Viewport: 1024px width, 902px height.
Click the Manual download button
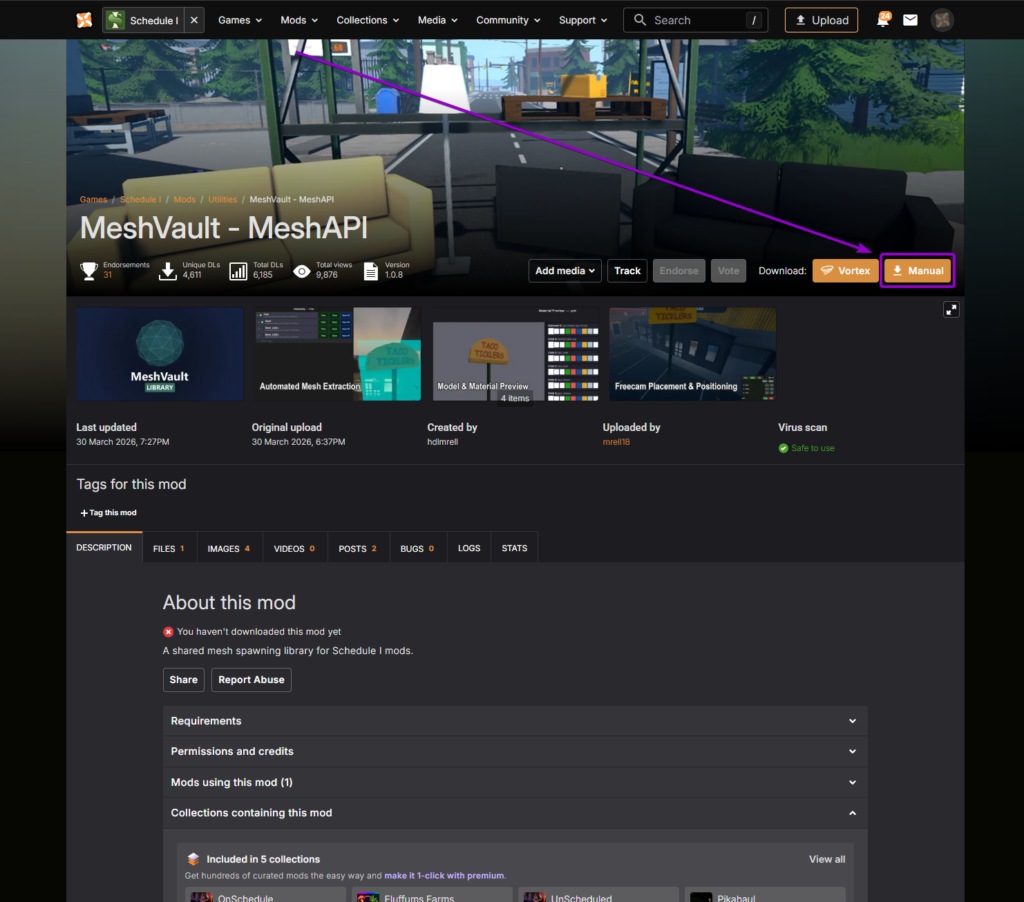point(918,270)
